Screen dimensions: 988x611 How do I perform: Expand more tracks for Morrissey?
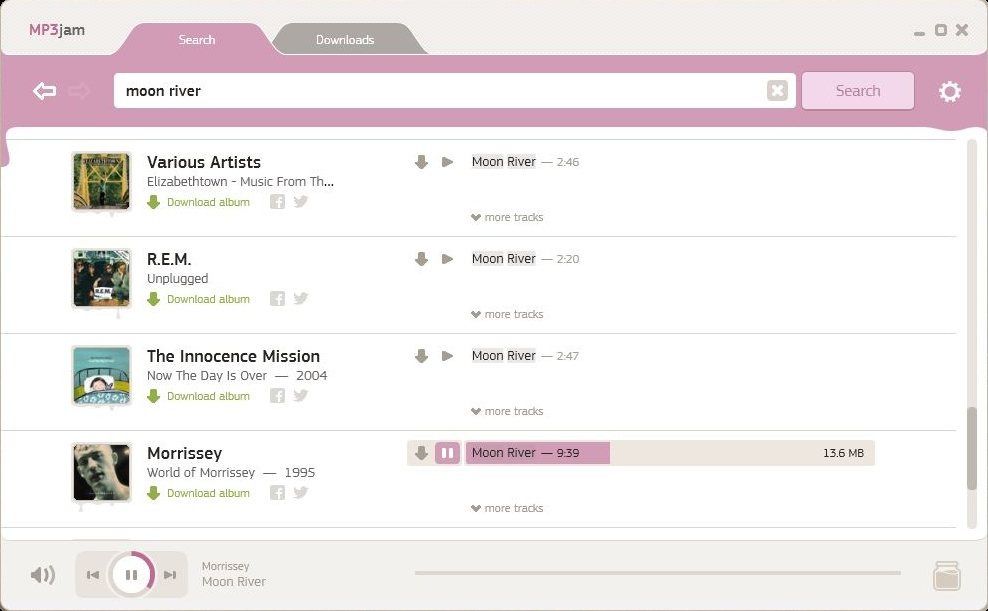tap(507, 508)
